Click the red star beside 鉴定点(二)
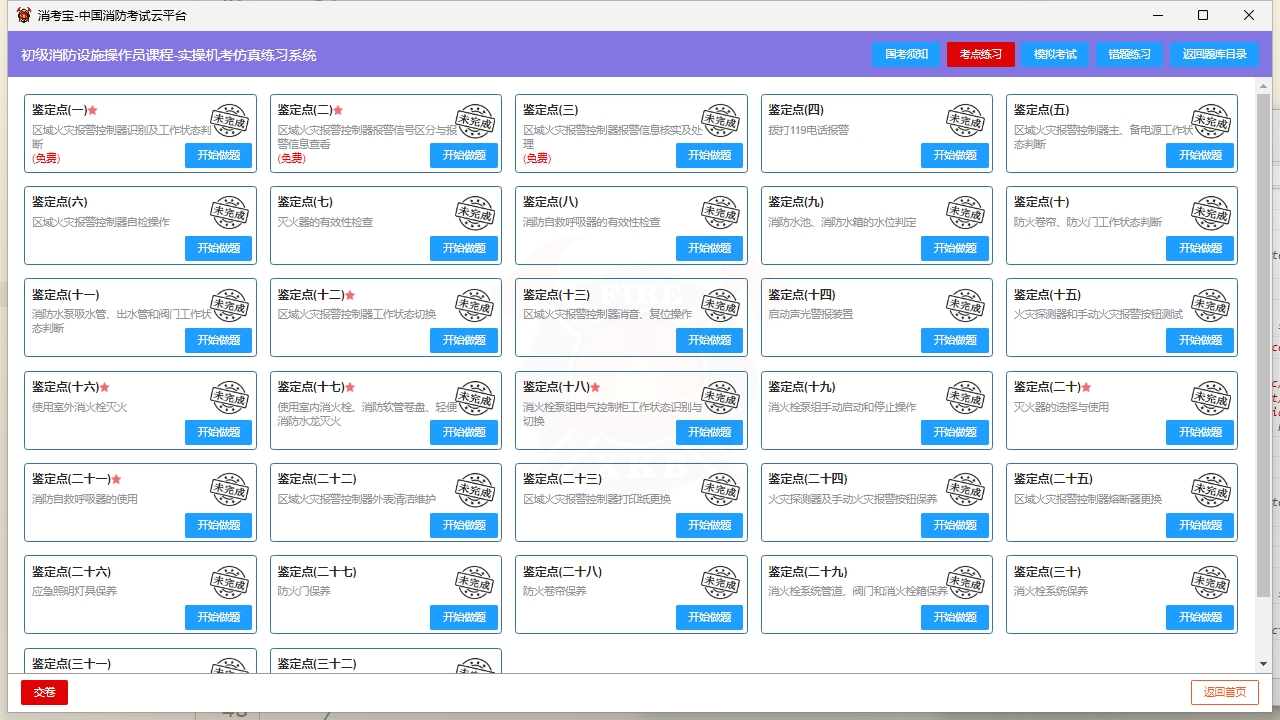 point(339,109)
